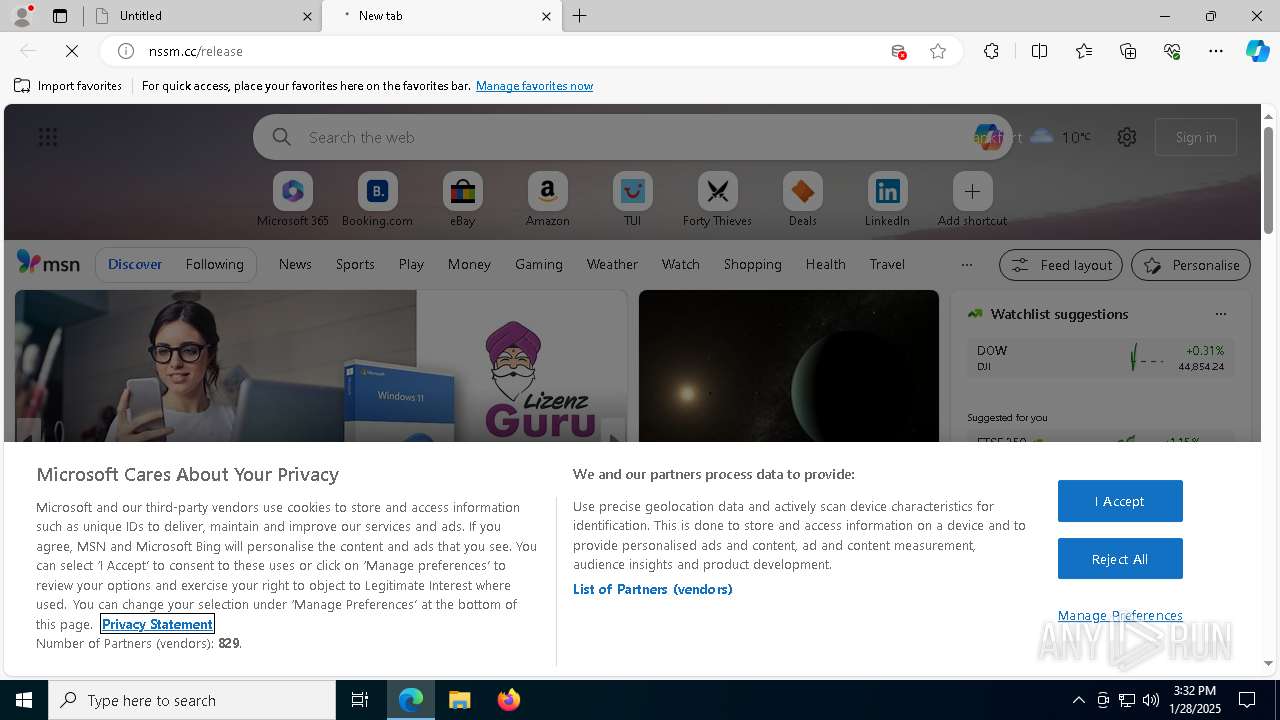This screenshot has width=1280, height=720.
Task: Open the Health category
Action: click(x=825, y=264)
